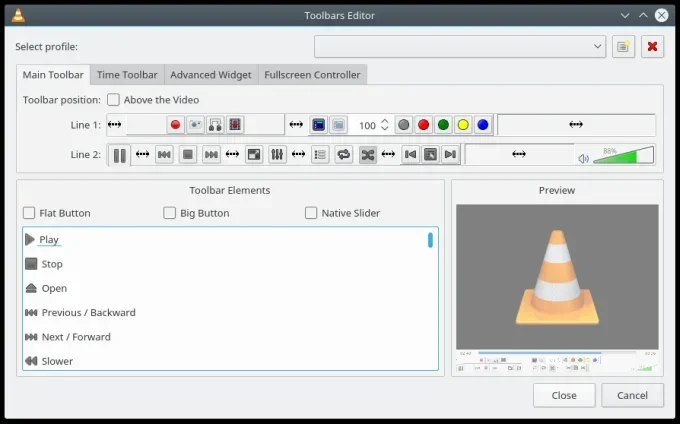Screen dimensions: 680x424
Task: Click the green teletext color button
Action: 443,125
